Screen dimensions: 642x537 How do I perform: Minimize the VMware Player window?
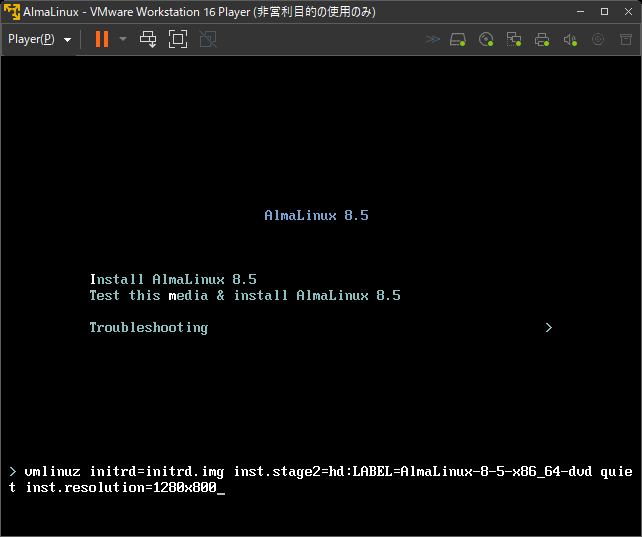coord(581,11)
